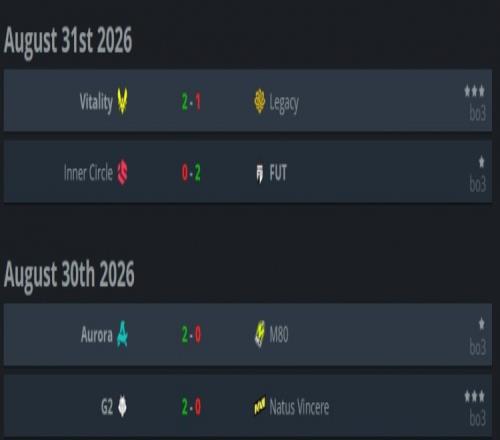This screenshot has height=440, width=500.
Task: Select the Inner Circle team name
Action: tap(88, 173)
